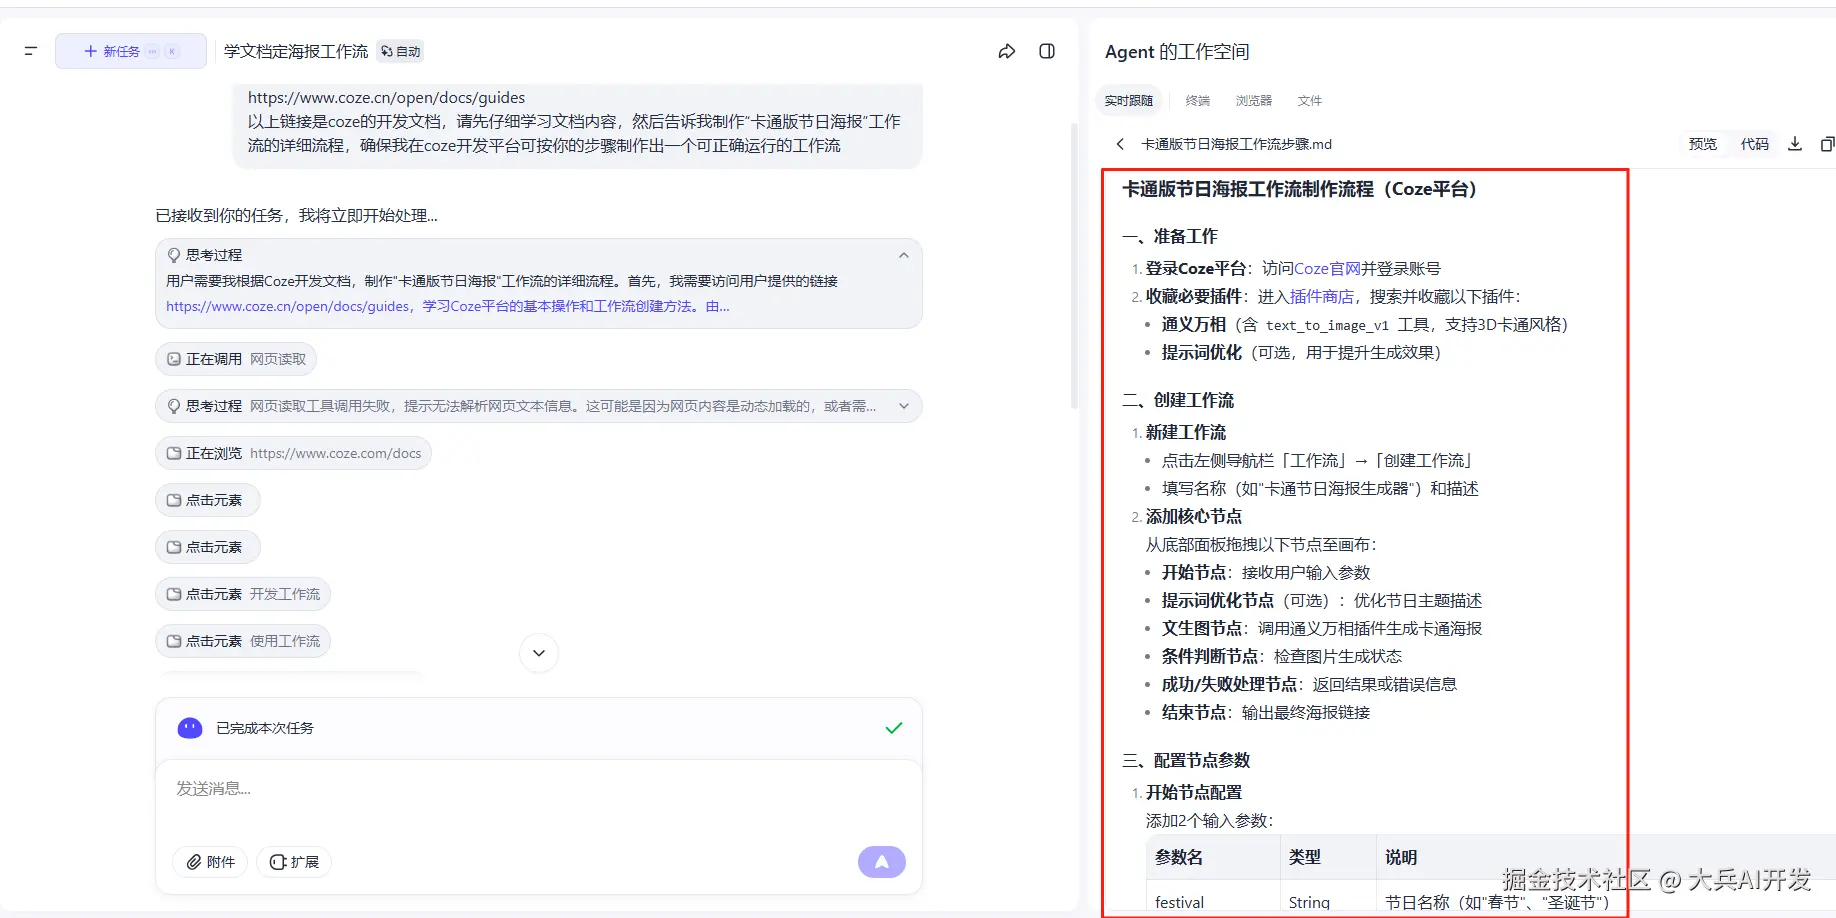Click the 提示词优化 plugin bullet
The height and width of the screenshot is (918, 1836).
click(x=1301, y=352)
